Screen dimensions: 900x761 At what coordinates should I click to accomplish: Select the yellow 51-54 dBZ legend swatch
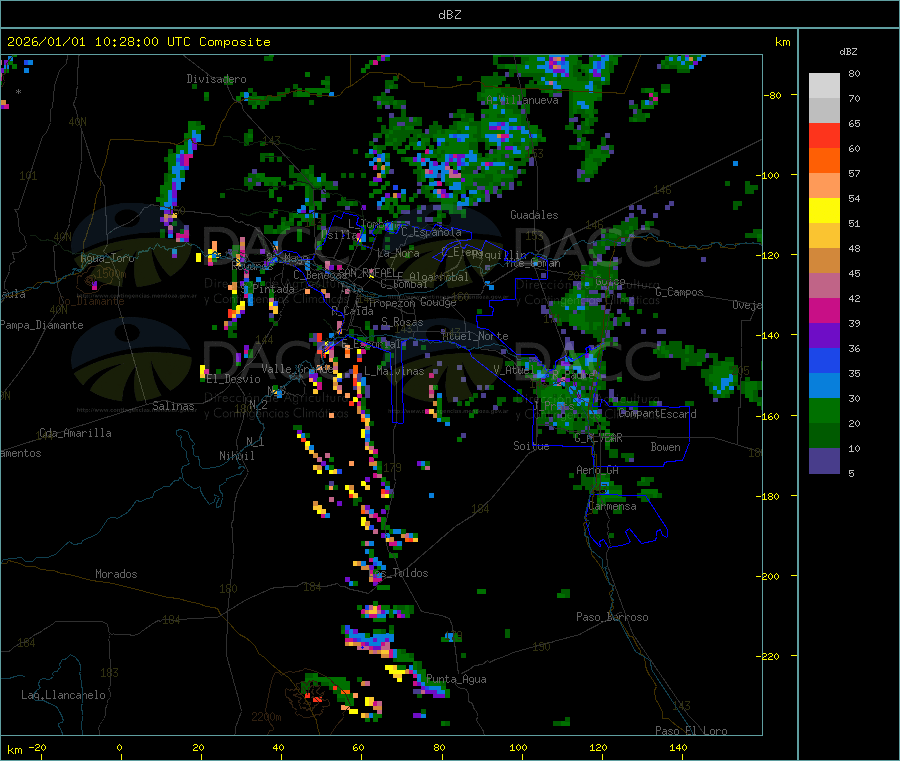click(x=824, y=211)
